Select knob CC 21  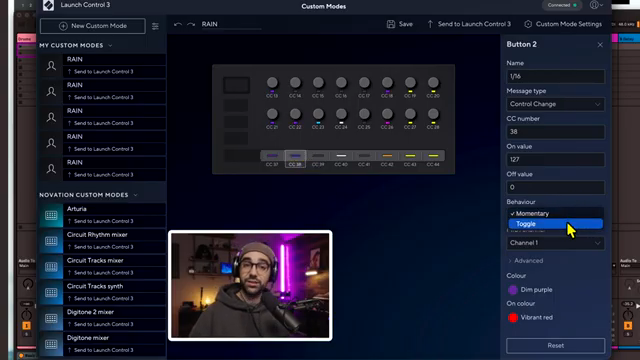coord(272,114)
